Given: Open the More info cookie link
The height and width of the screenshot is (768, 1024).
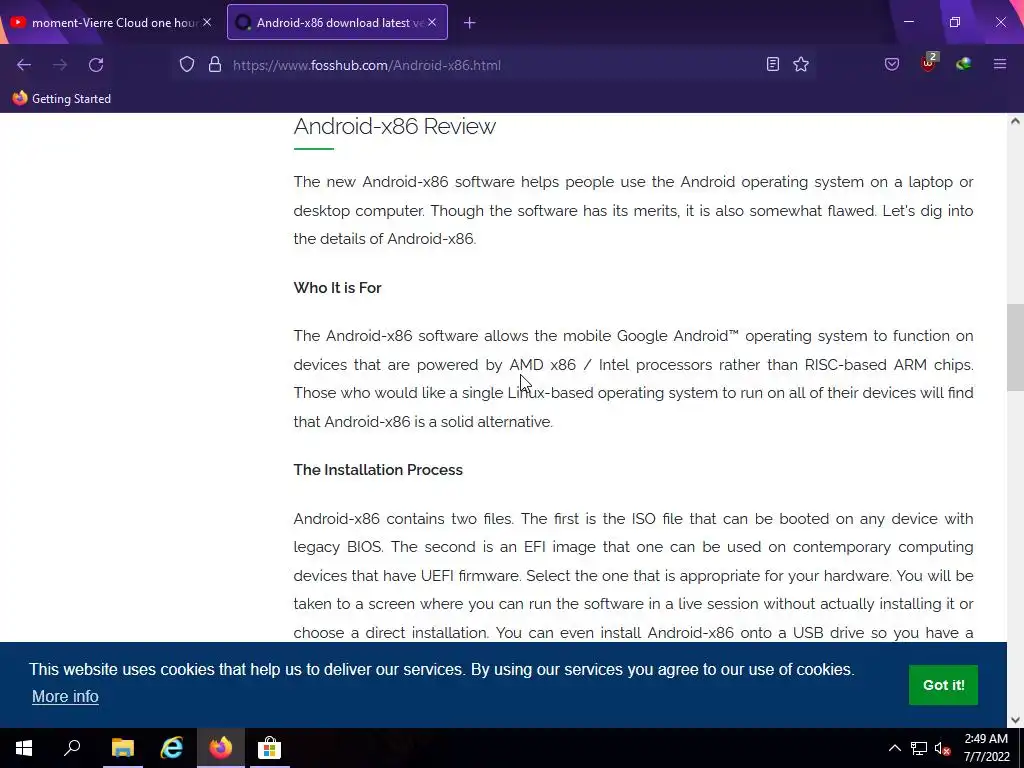Looking at the screenshot, I should [x=65, y=696].
